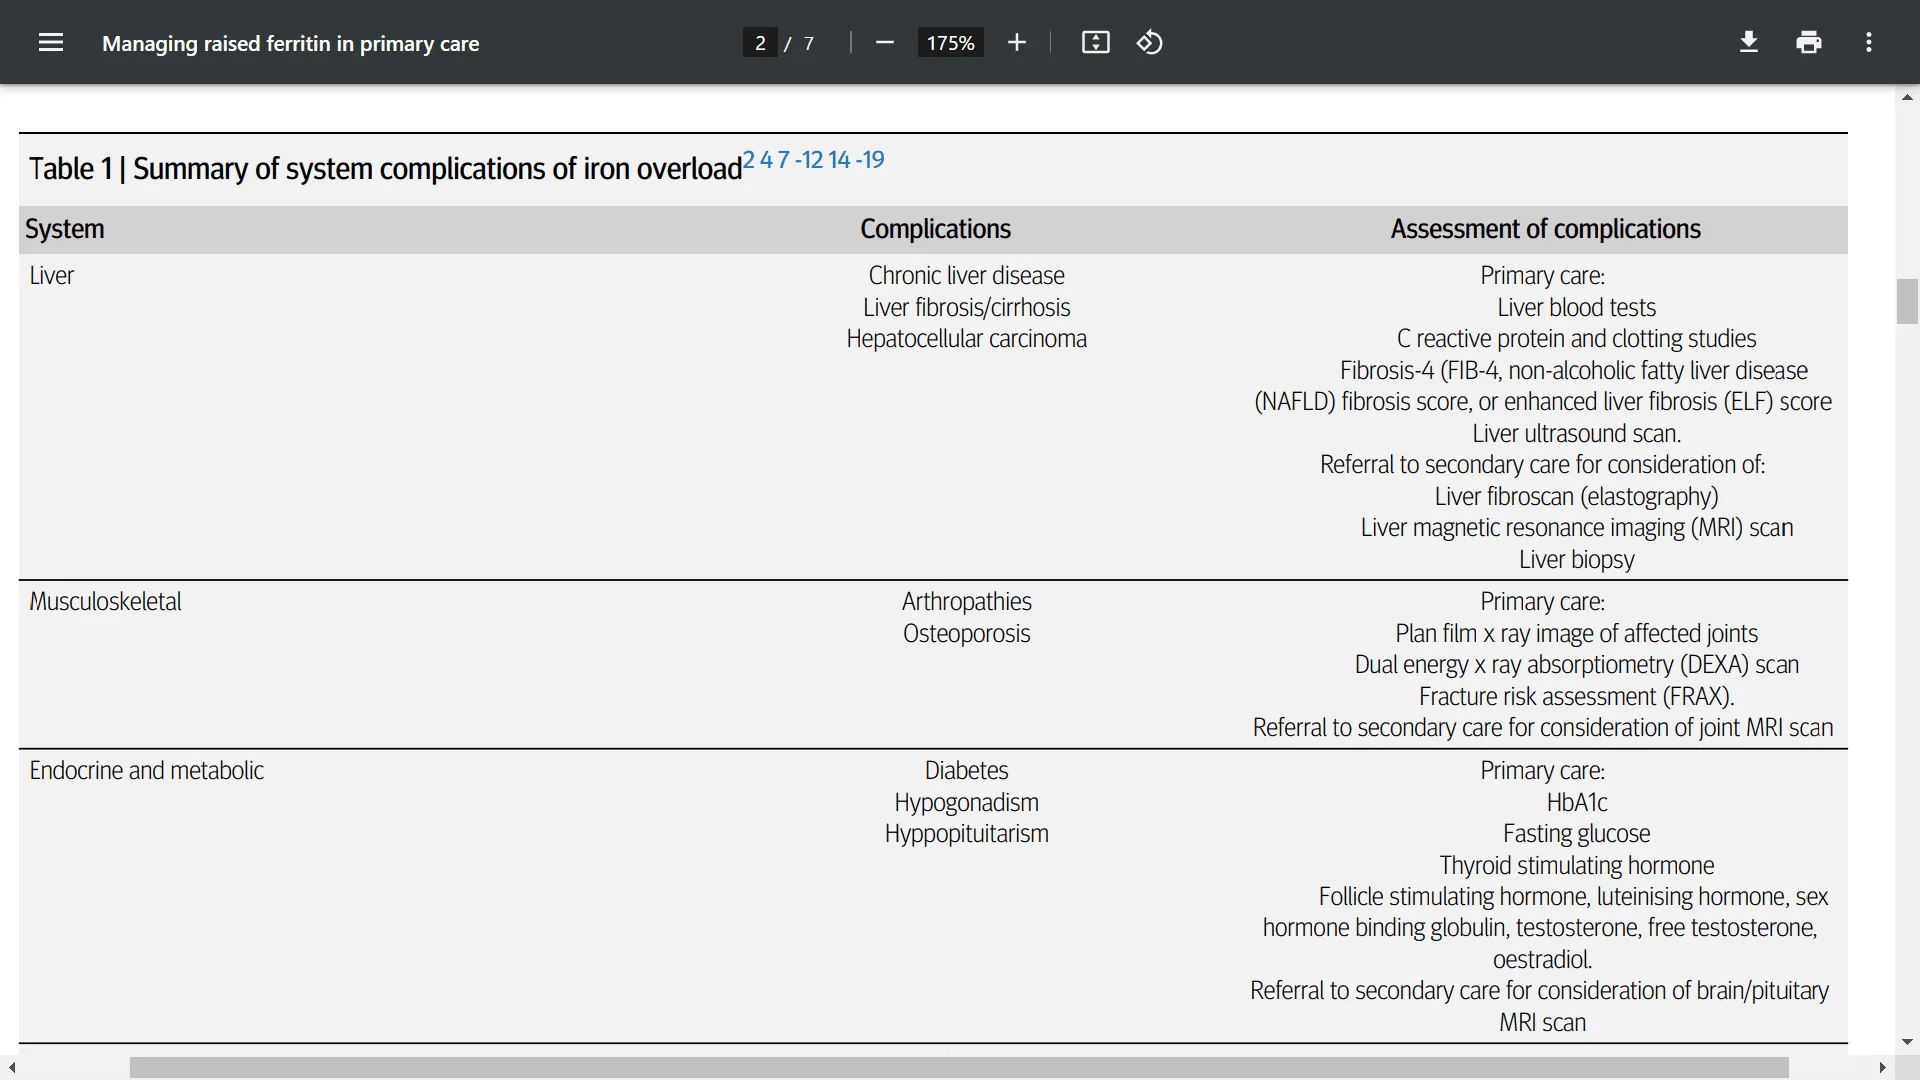Open the sidebar hamburger menu
This screenshot has width=1920, height=1080.
point(51,42)
